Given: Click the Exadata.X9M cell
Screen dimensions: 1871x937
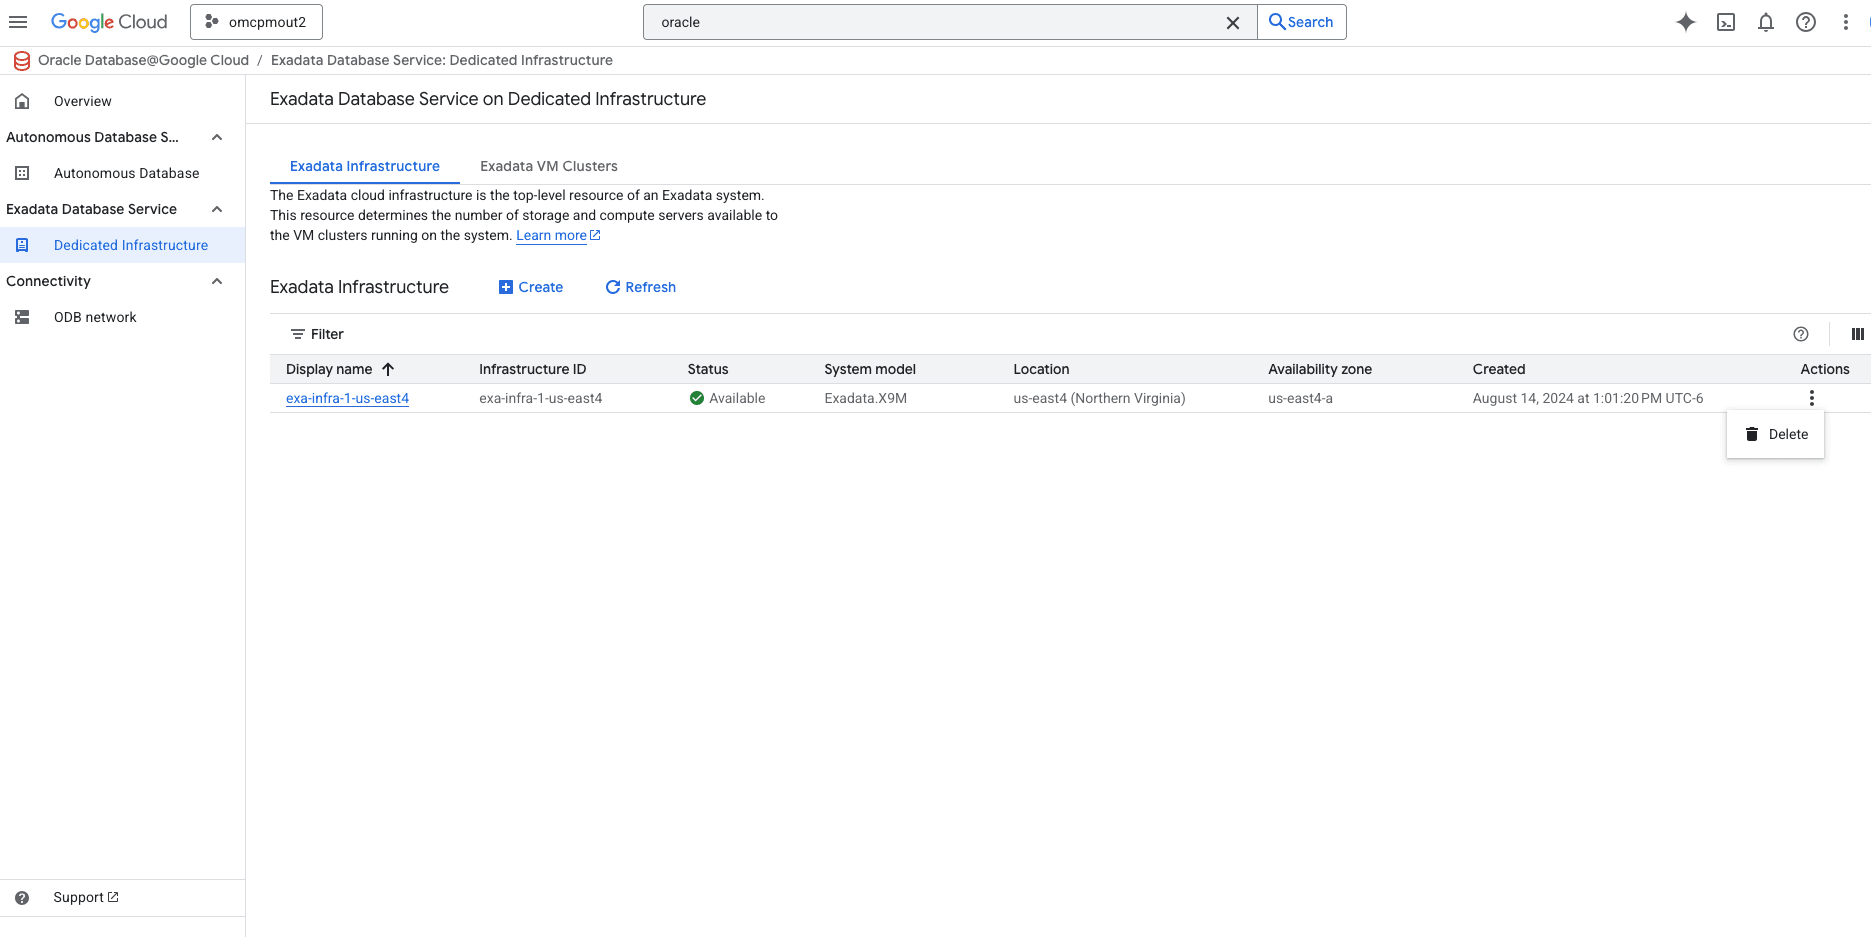Looking at the screenshot, I should (x=866, y=398).
